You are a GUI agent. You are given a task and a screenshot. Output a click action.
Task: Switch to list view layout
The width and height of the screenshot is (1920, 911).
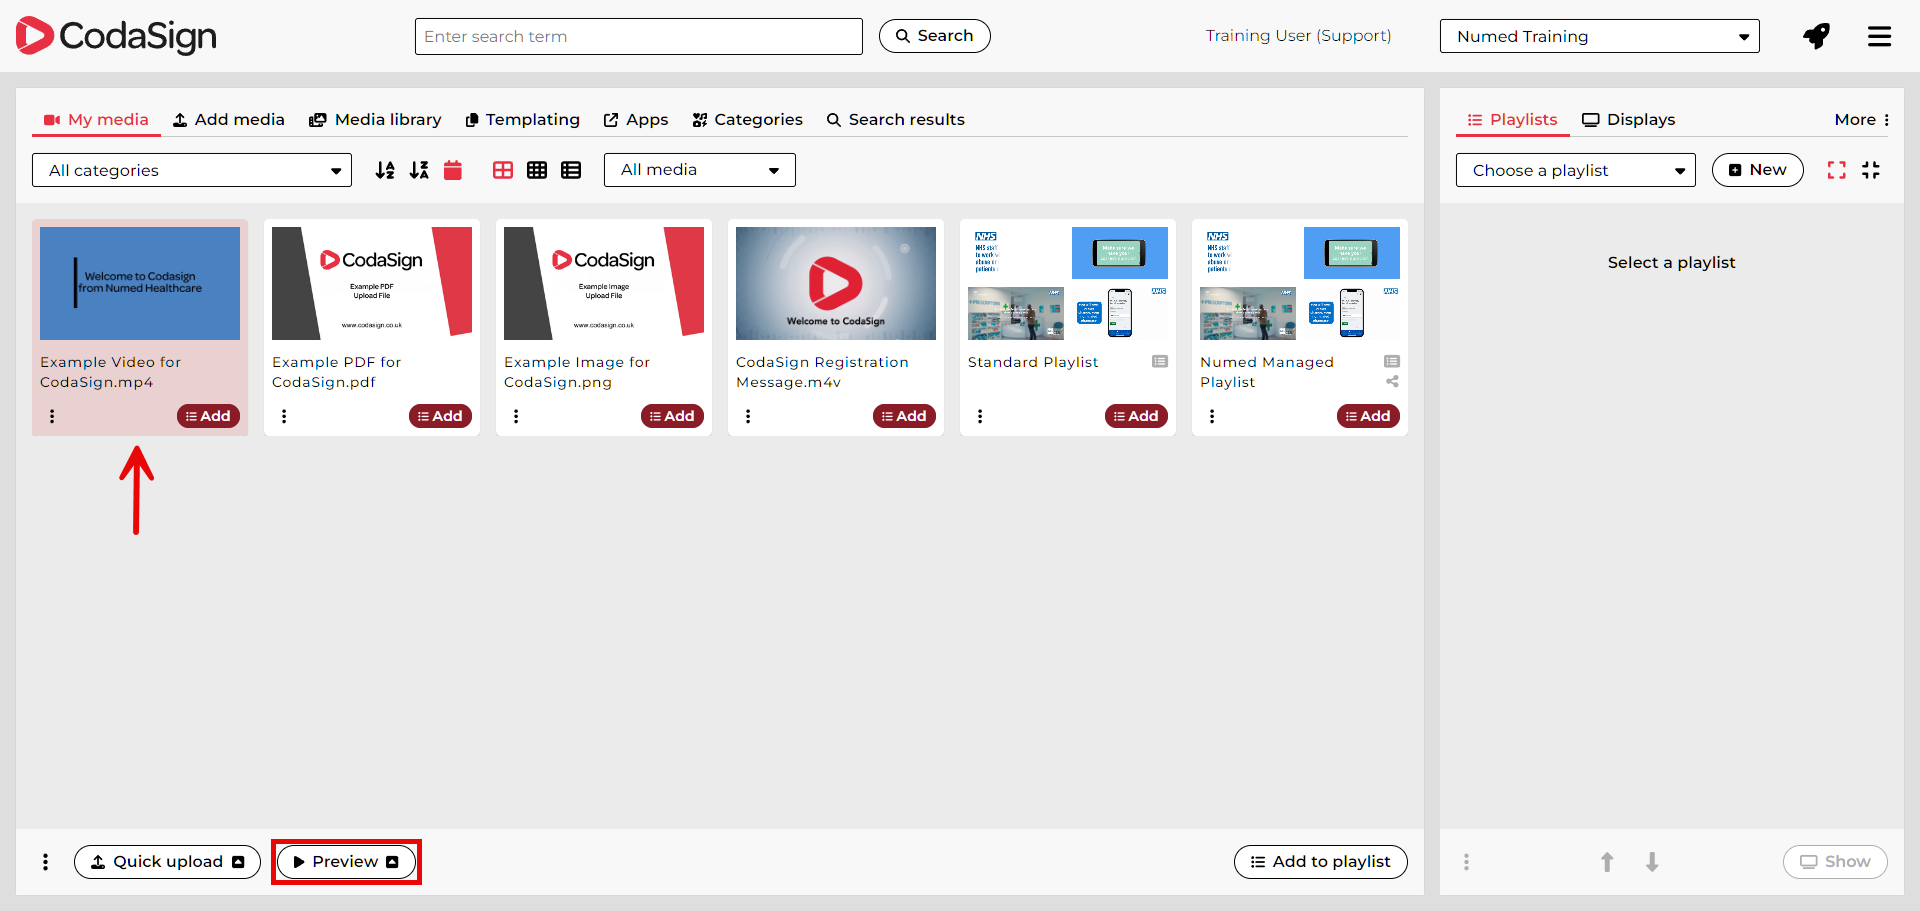pos(571,170)
